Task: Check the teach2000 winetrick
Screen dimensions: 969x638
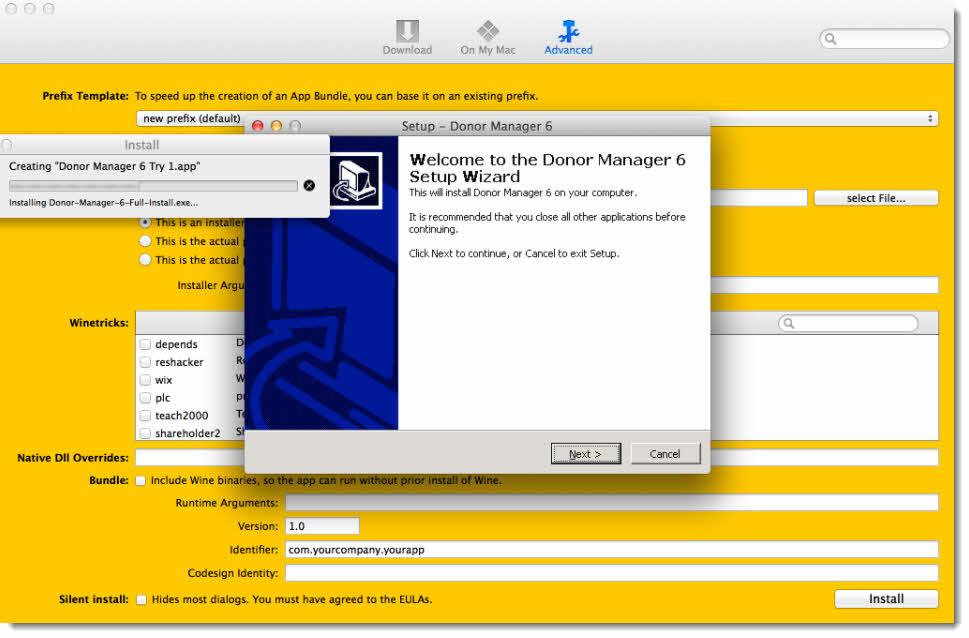Action: [x=145, y=415]
